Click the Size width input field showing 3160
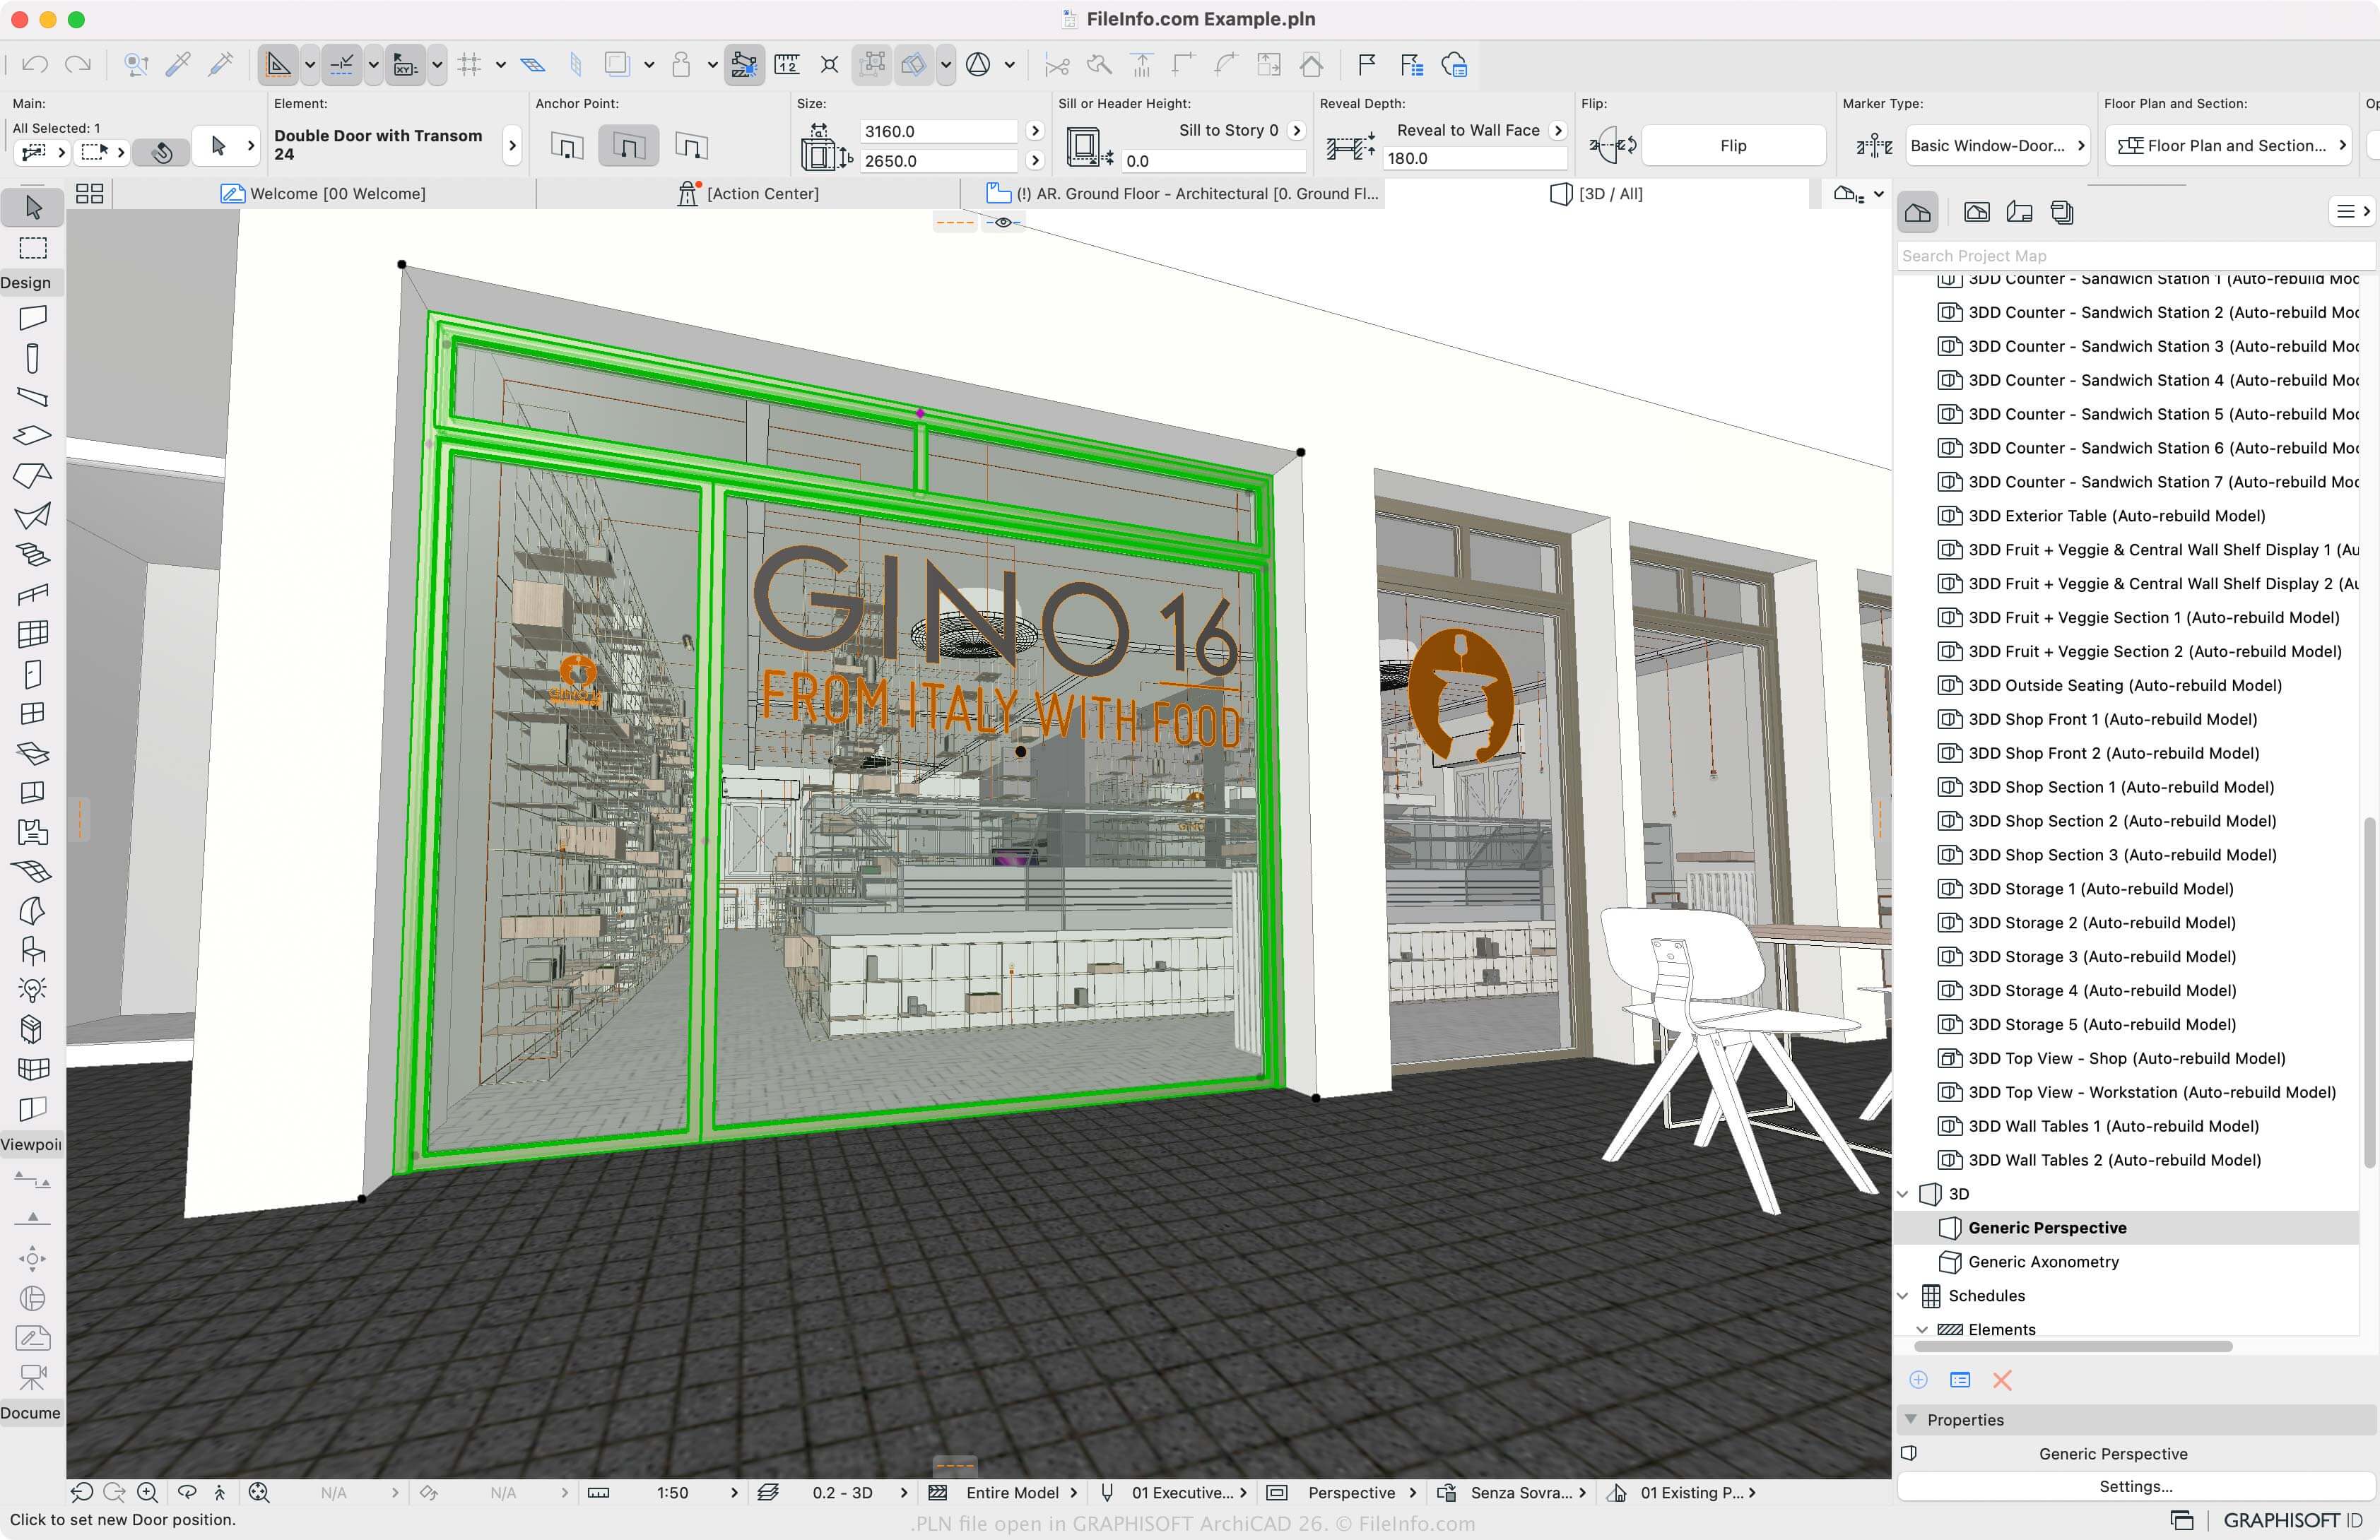The width and height of the screenshot is (2380, 1540). pos(938,130)
